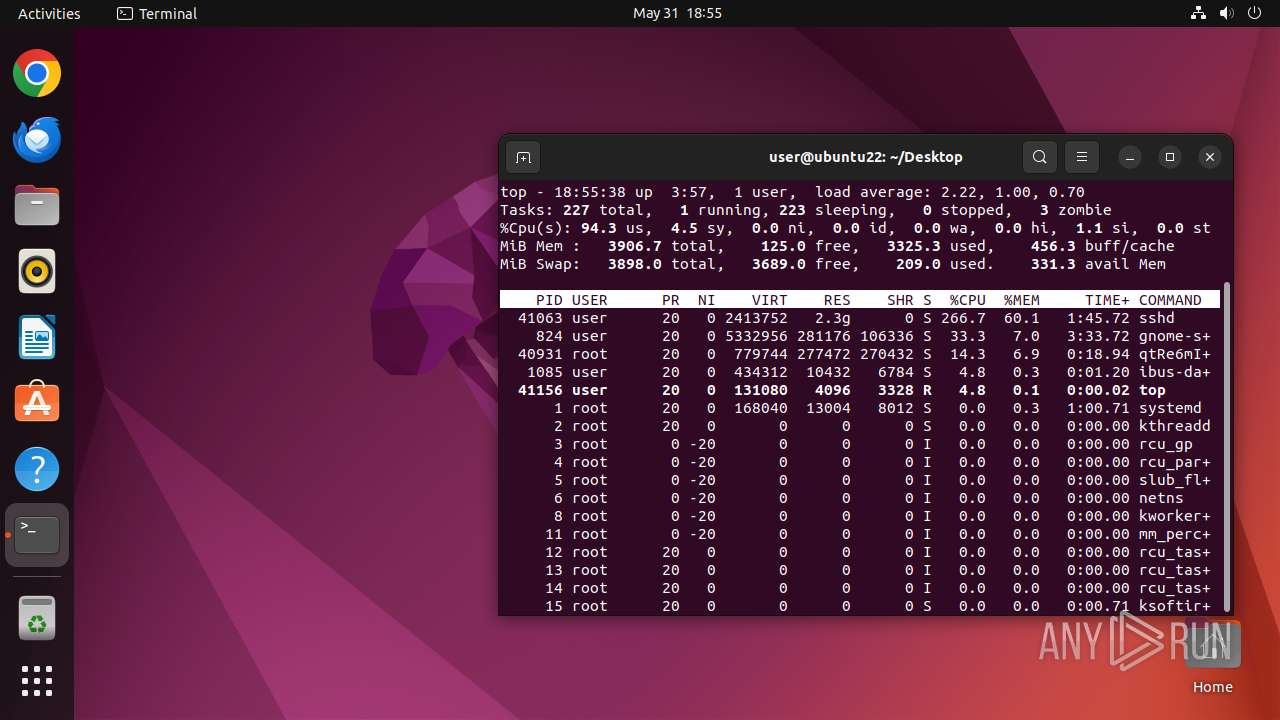Close the terminal window

1210,157
